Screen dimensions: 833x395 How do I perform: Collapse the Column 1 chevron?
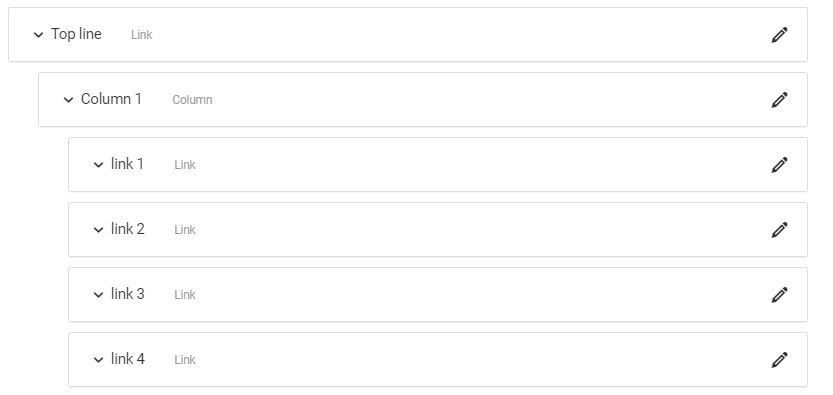[68, 100]
